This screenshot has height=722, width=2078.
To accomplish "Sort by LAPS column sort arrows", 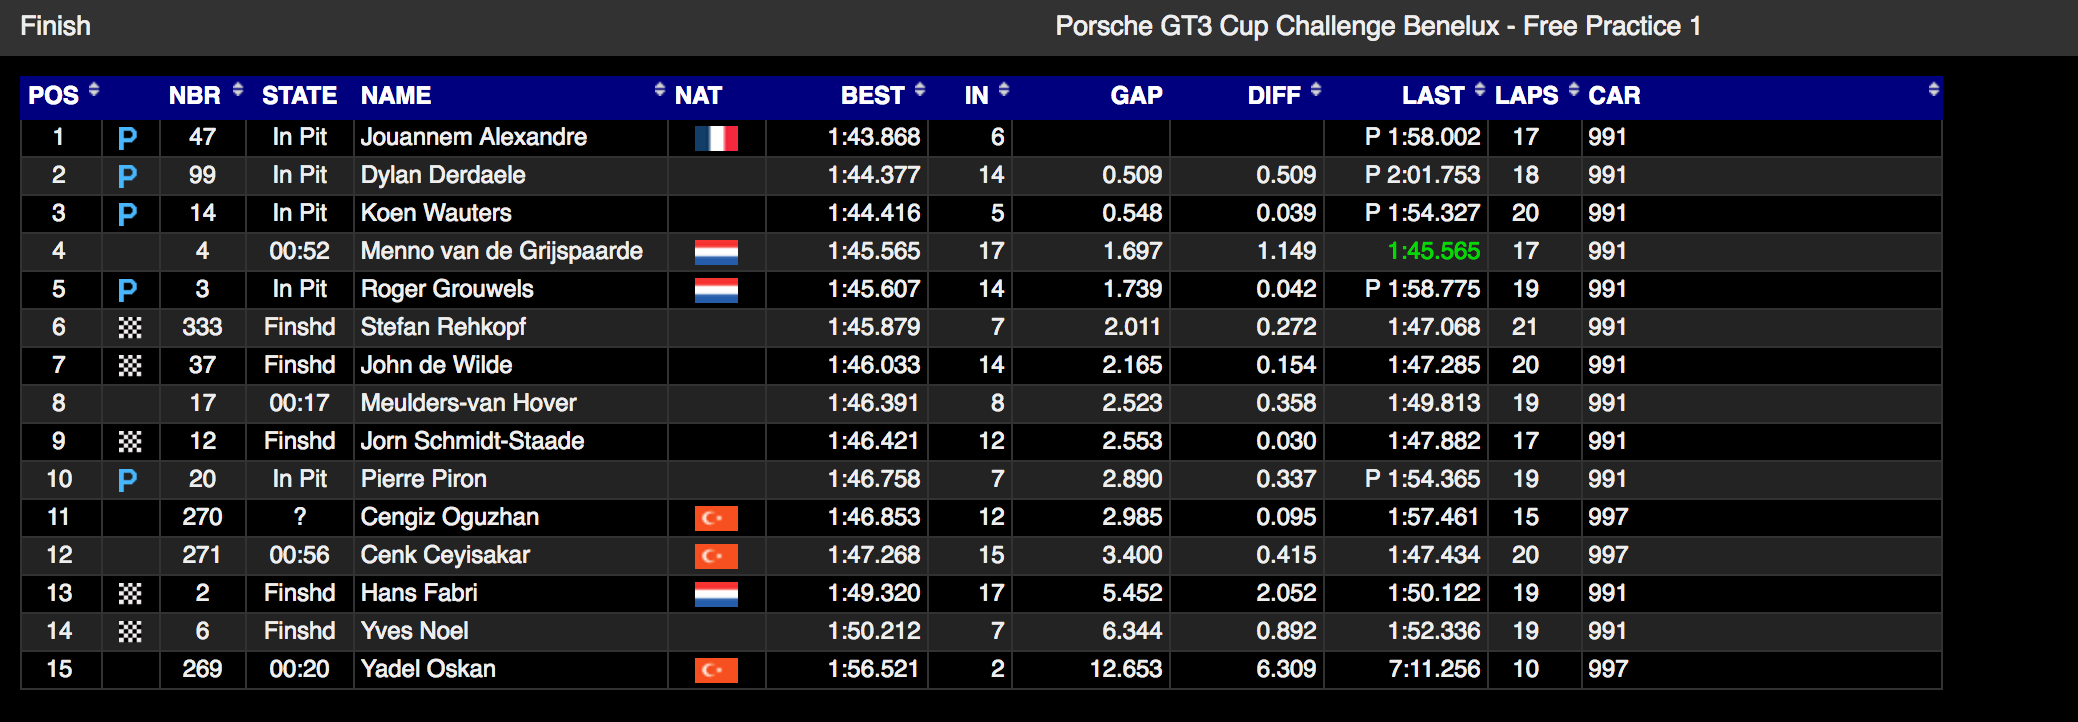I will click(x=1574, y=90).
